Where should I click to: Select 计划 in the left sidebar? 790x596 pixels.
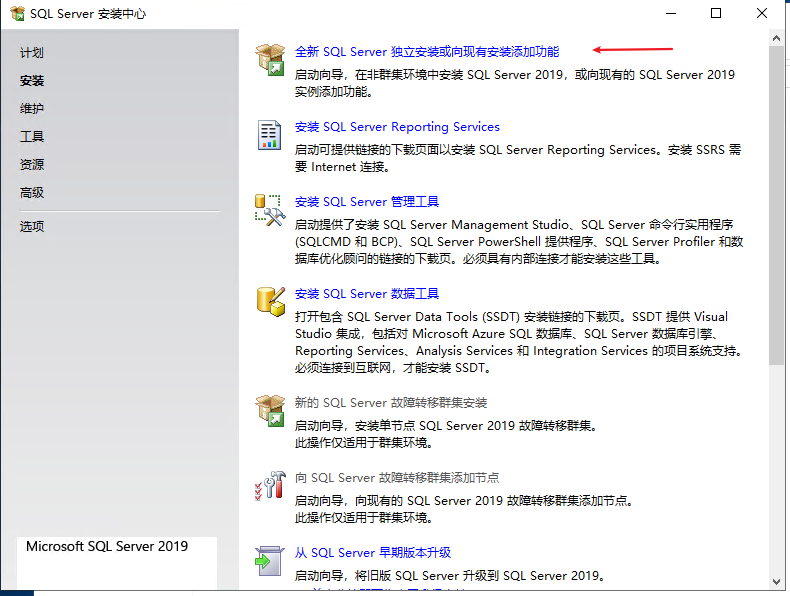(x=32, y=53)
